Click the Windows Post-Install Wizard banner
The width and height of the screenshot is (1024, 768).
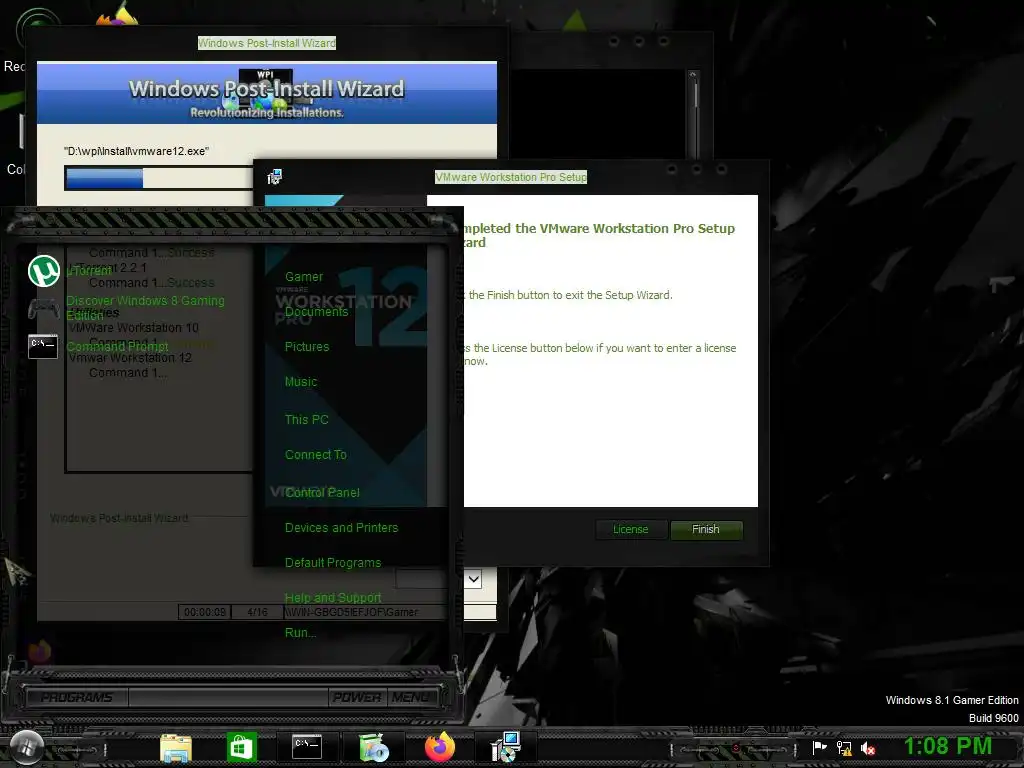[x=266, y=93]
